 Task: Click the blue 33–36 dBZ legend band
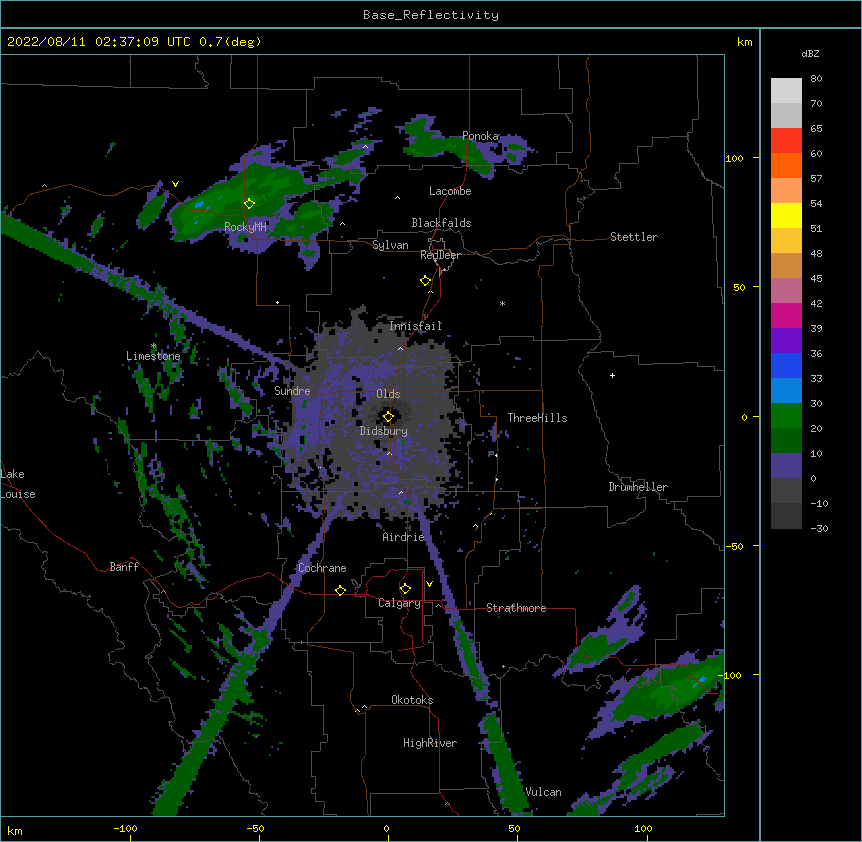tap(786, 366)
